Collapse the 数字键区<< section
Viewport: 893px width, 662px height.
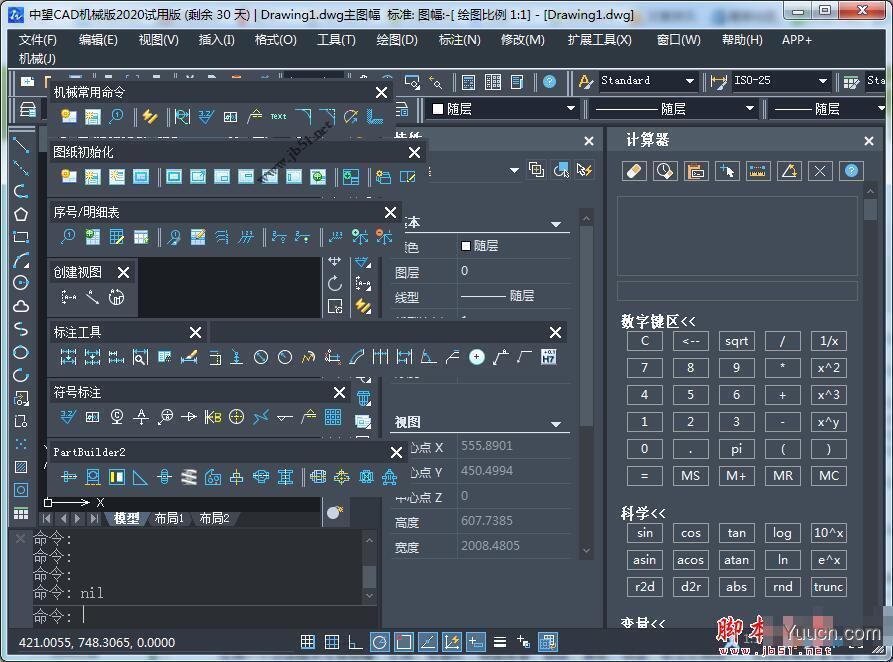pos(658,321)
